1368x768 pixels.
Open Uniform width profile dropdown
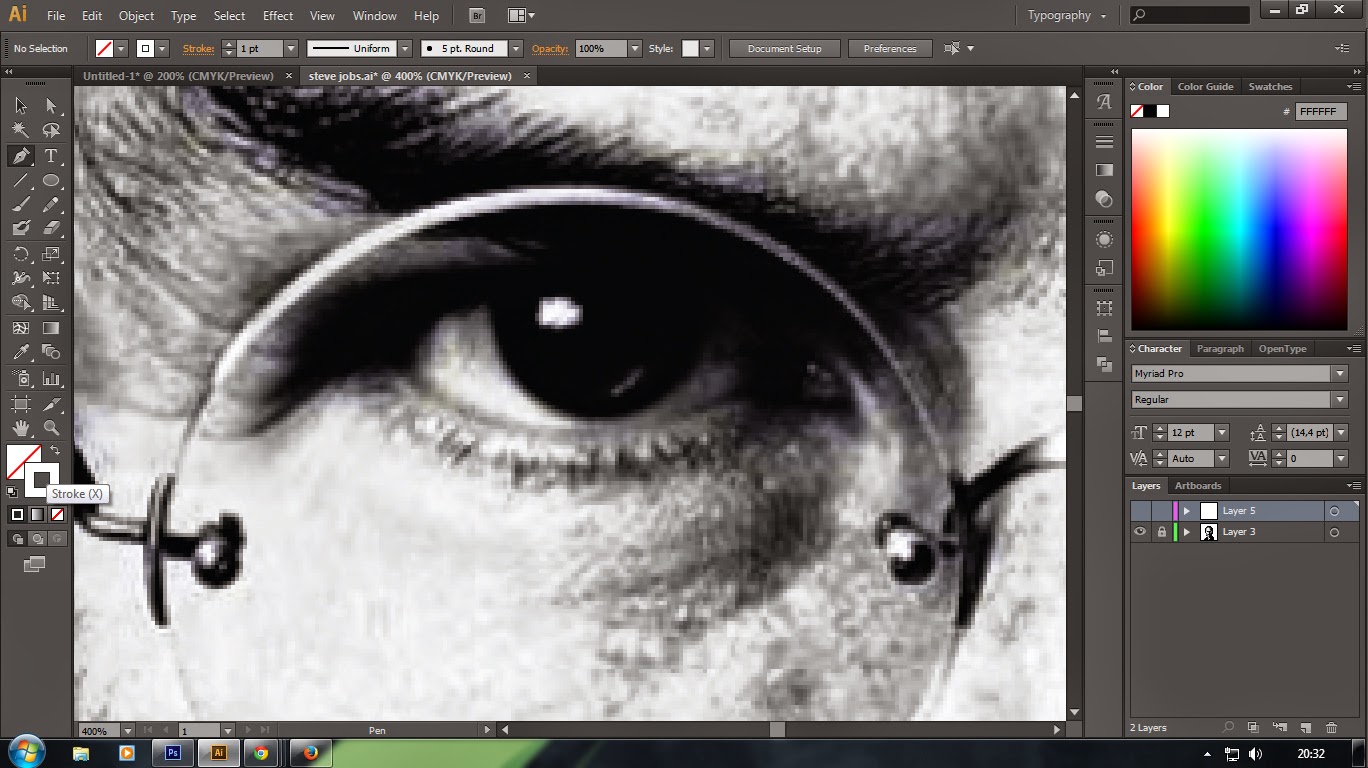pyautogui.click(x=405, y=48)
